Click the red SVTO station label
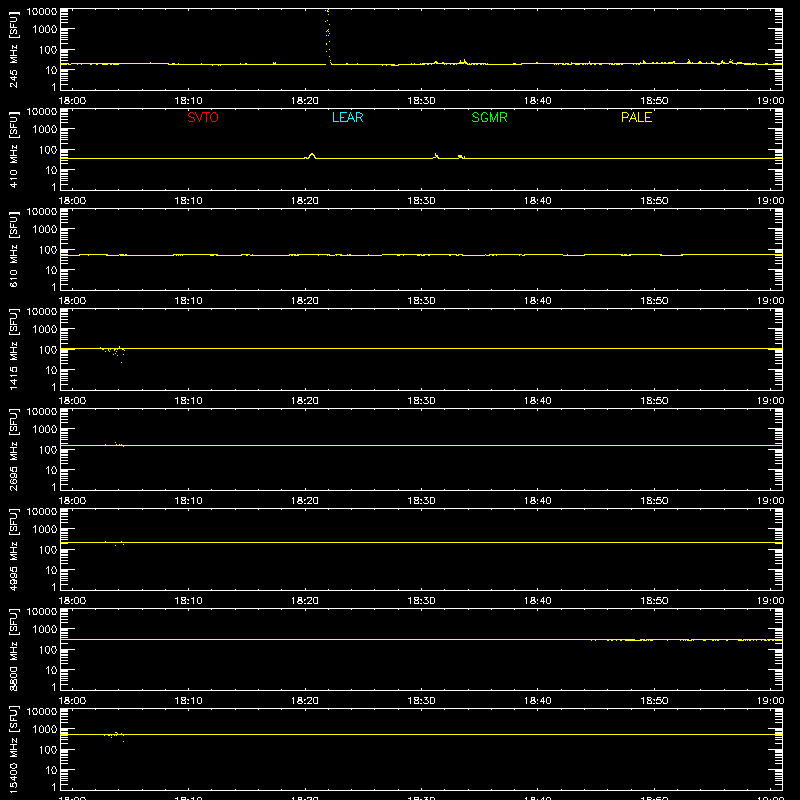The width and height of the screenshot is (800, 800). click(203, 117)
